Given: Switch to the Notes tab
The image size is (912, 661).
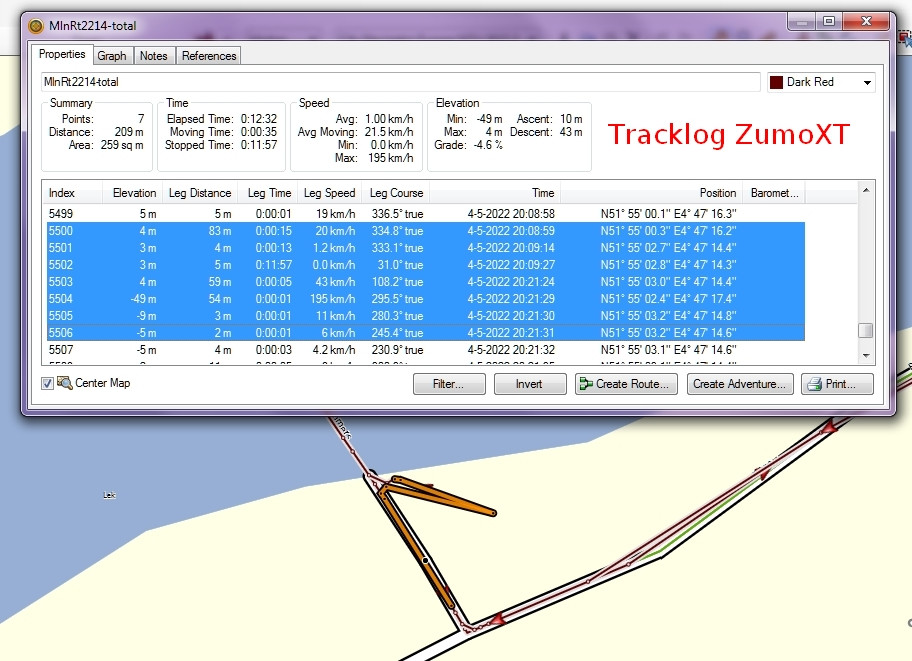Looking at the screenshot, I should point(154,56).
